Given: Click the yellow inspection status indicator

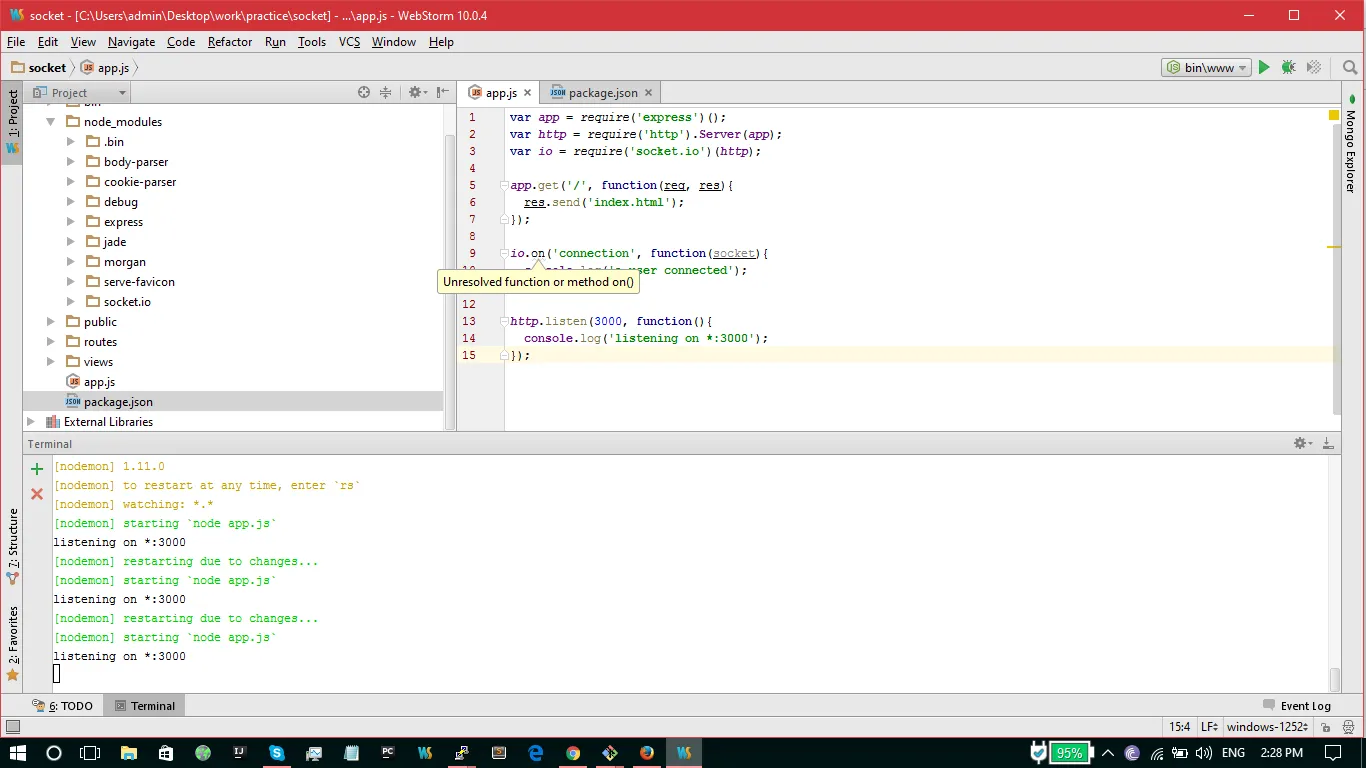Looking at the screenshot, I should (1333, 116).
